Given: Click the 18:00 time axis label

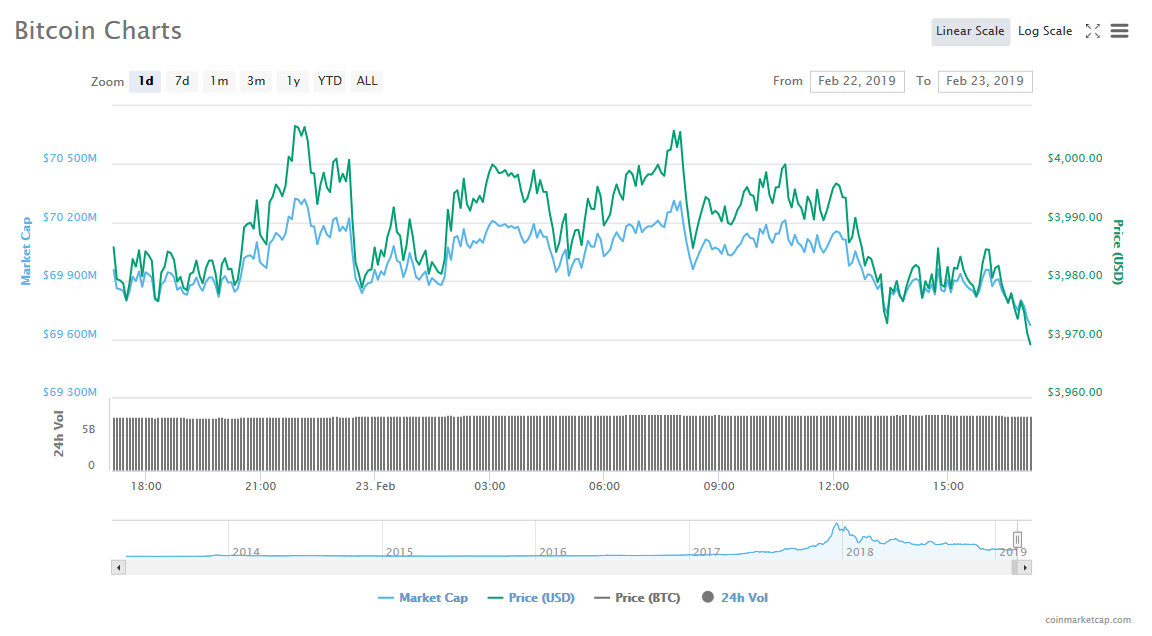Looking at the screenshot, I should 146,486.
